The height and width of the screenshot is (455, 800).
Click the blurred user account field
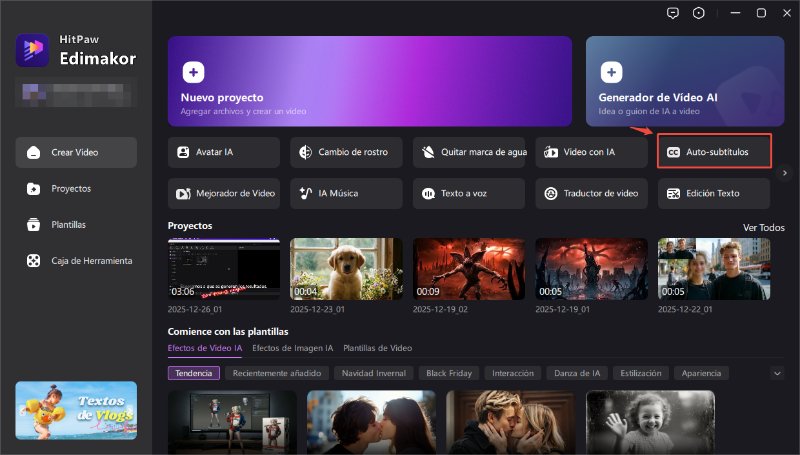[x=76, y=93]
